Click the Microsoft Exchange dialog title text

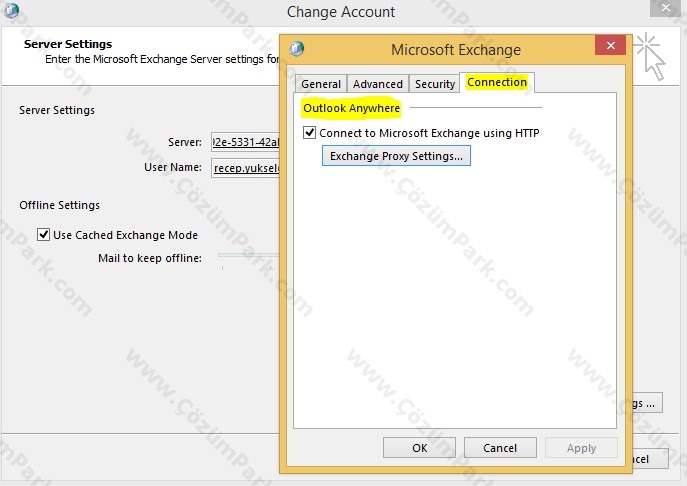pos(456,50)
